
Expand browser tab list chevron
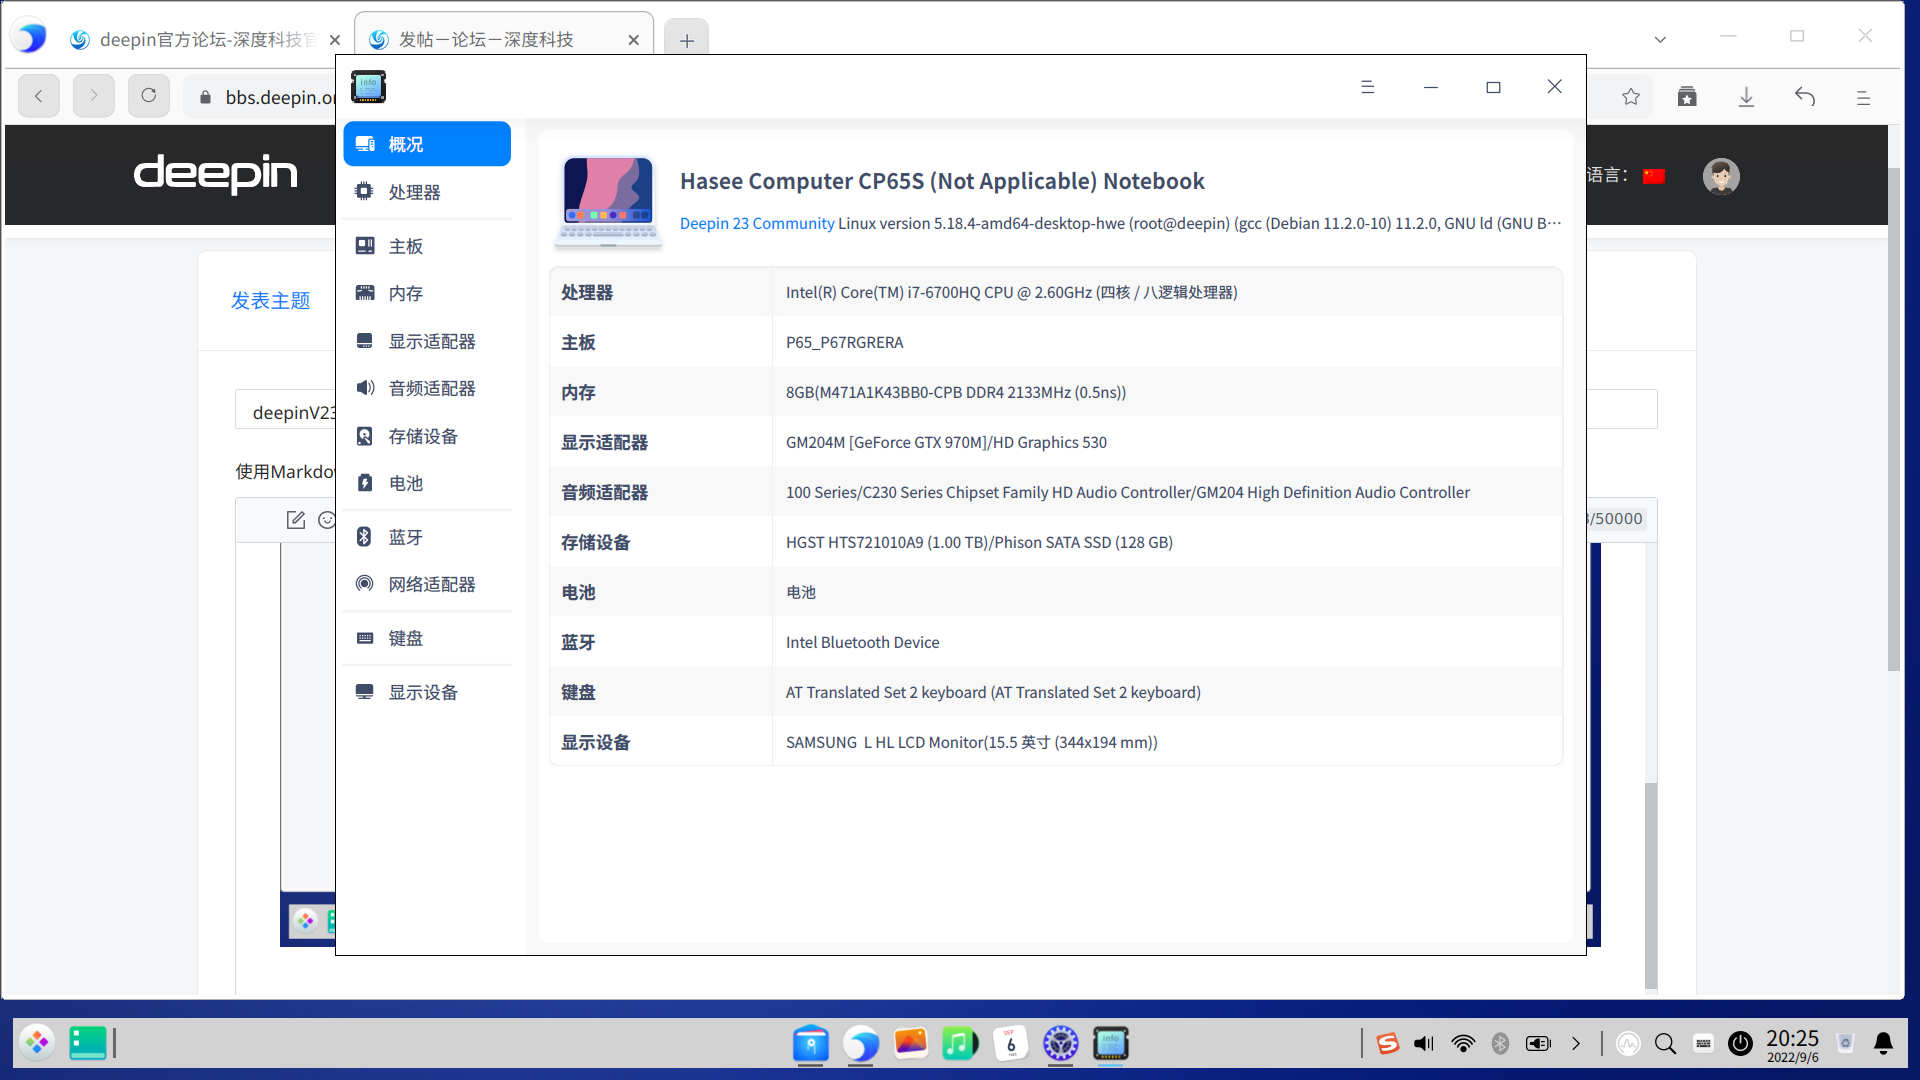pos(1660,39)
